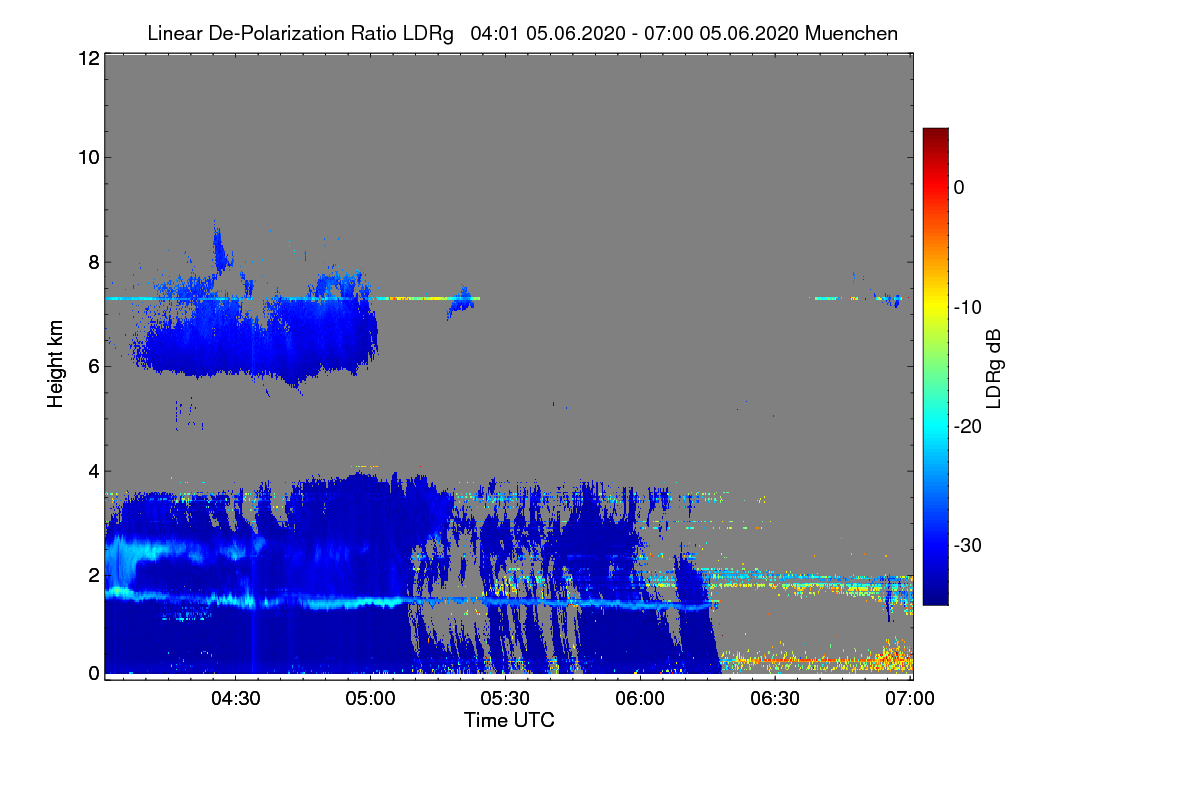Click the 'Time UTC' axis label
1200x800 pixels.
point(509,720)
